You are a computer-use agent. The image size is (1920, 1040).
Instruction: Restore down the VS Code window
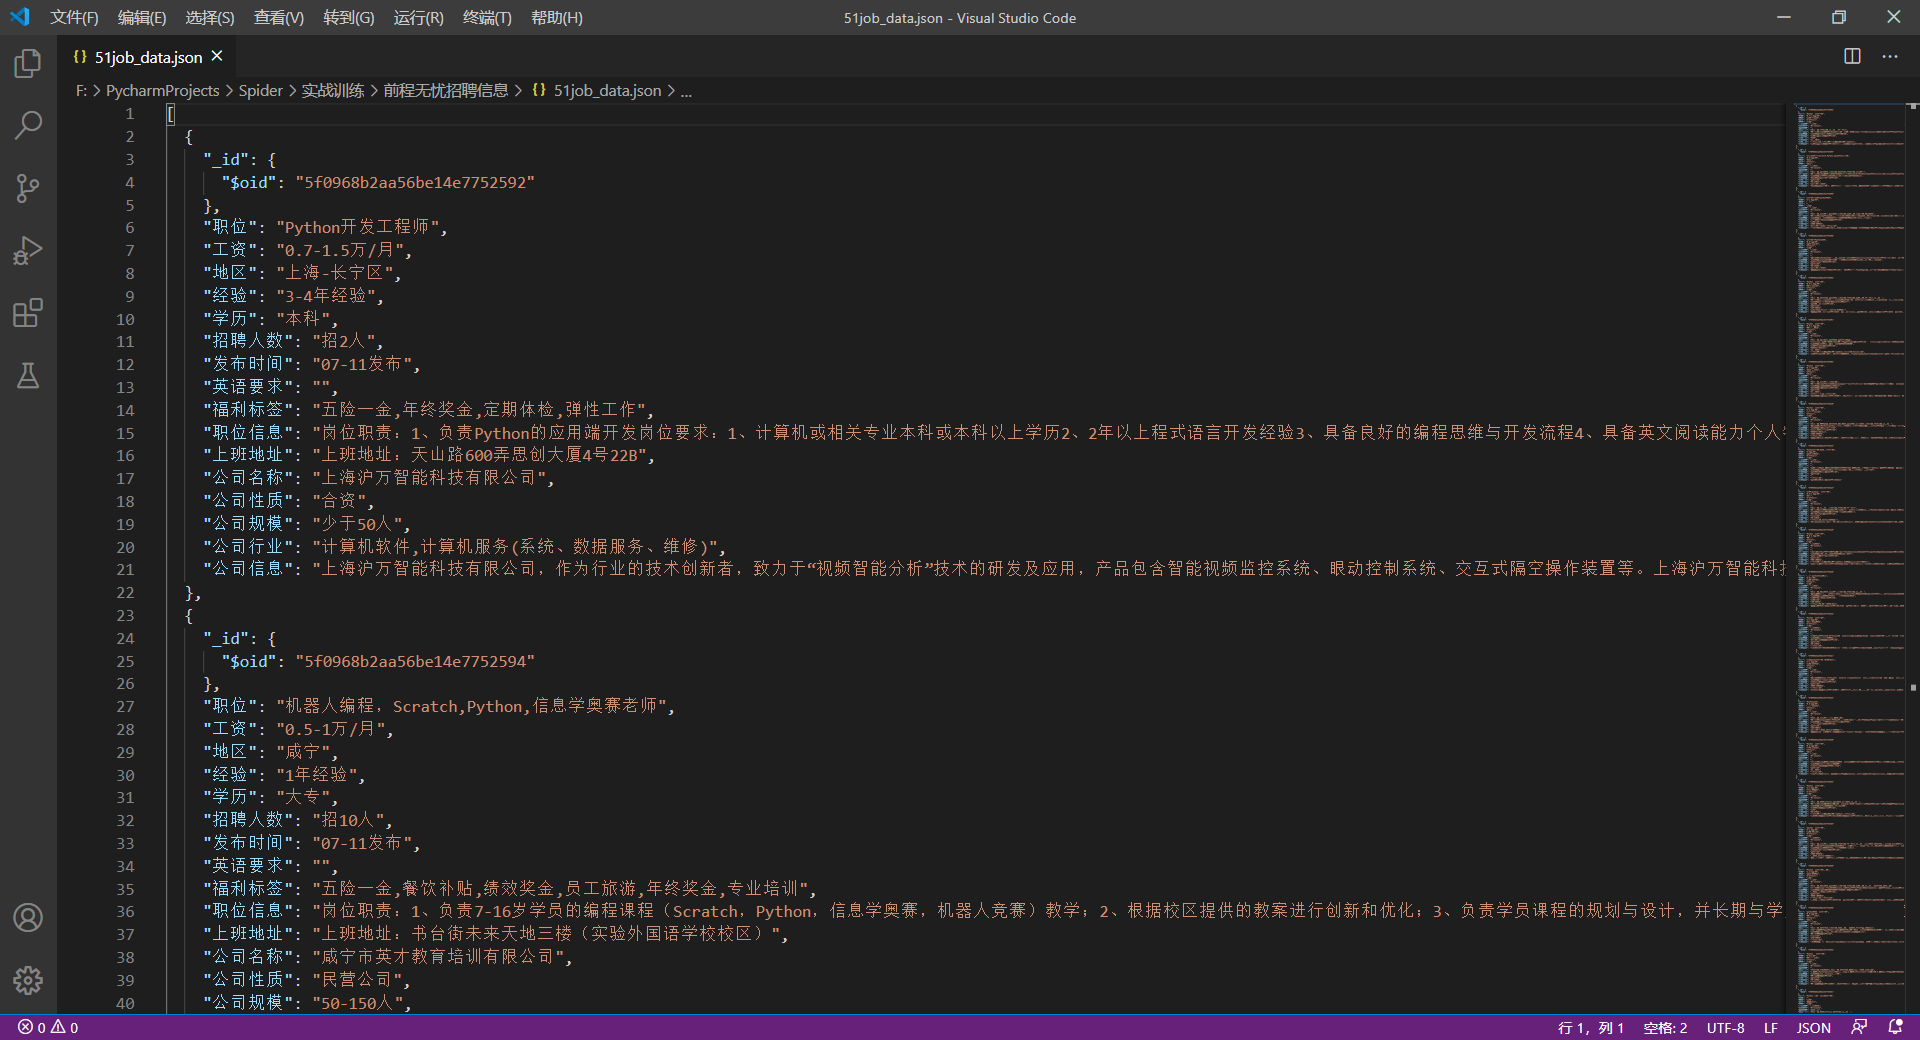tap(1838, 17)
